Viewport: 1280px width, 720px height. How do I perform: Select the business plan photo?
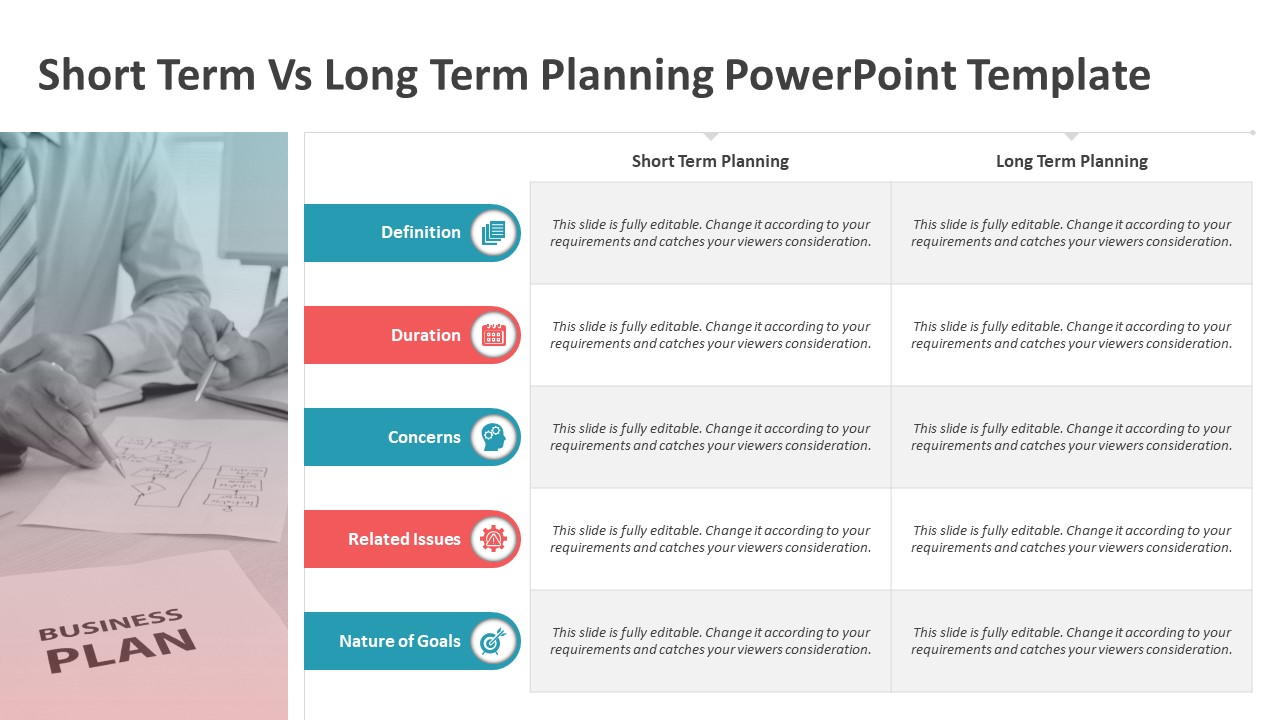click(x=144, y=426)
